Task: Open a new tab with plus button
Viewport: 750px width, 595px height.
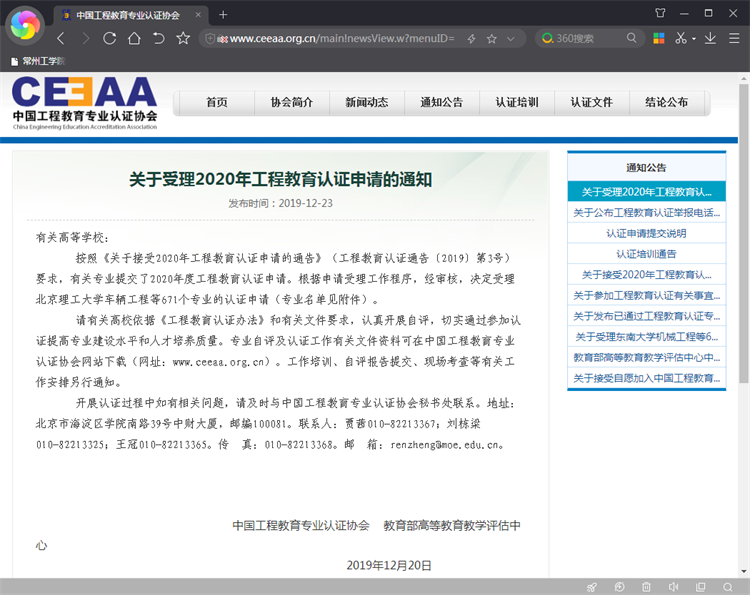Action: (x=223, y=14)
